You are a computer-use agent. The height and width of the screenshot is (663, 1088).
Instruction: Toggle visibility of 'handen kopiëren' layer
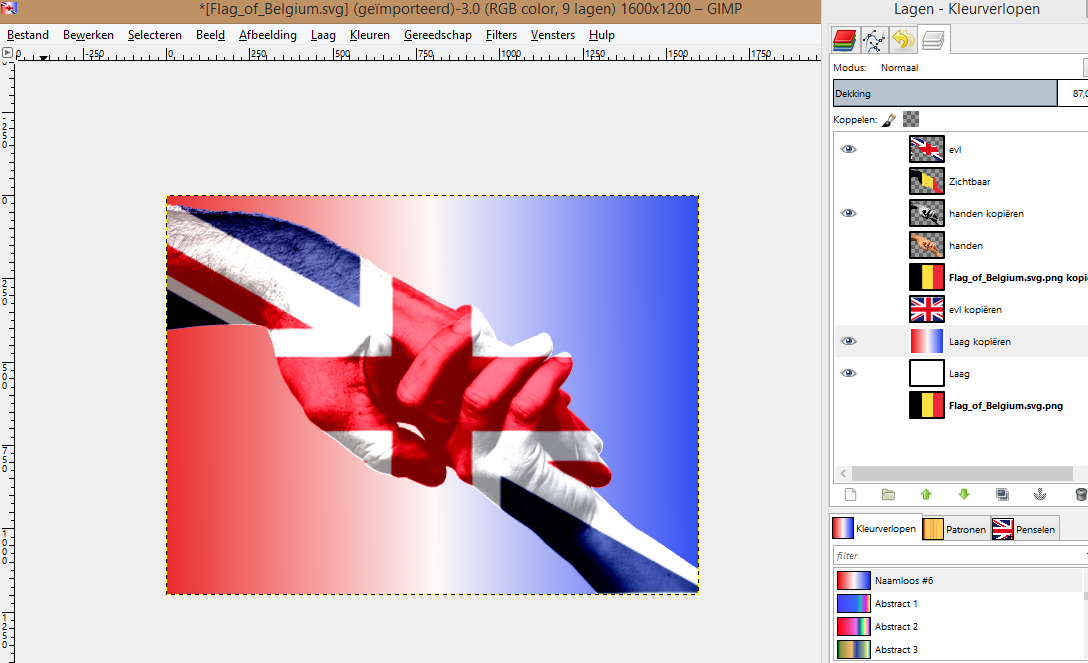pyautogui.click(x=849, y=213)
